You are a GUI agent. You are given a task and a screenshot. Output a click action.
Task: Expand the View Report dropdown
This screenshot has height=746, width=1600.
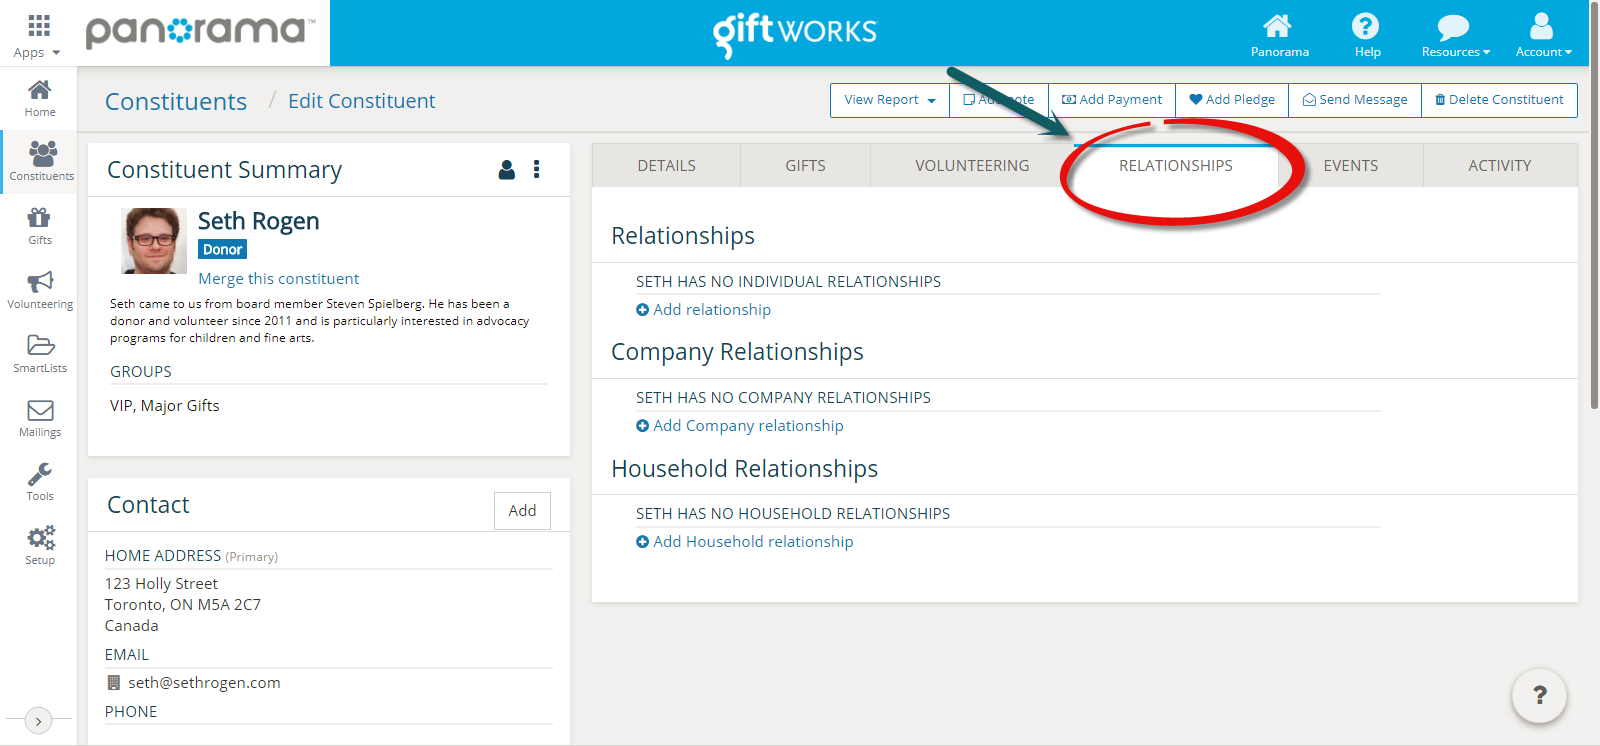[889, 100]
